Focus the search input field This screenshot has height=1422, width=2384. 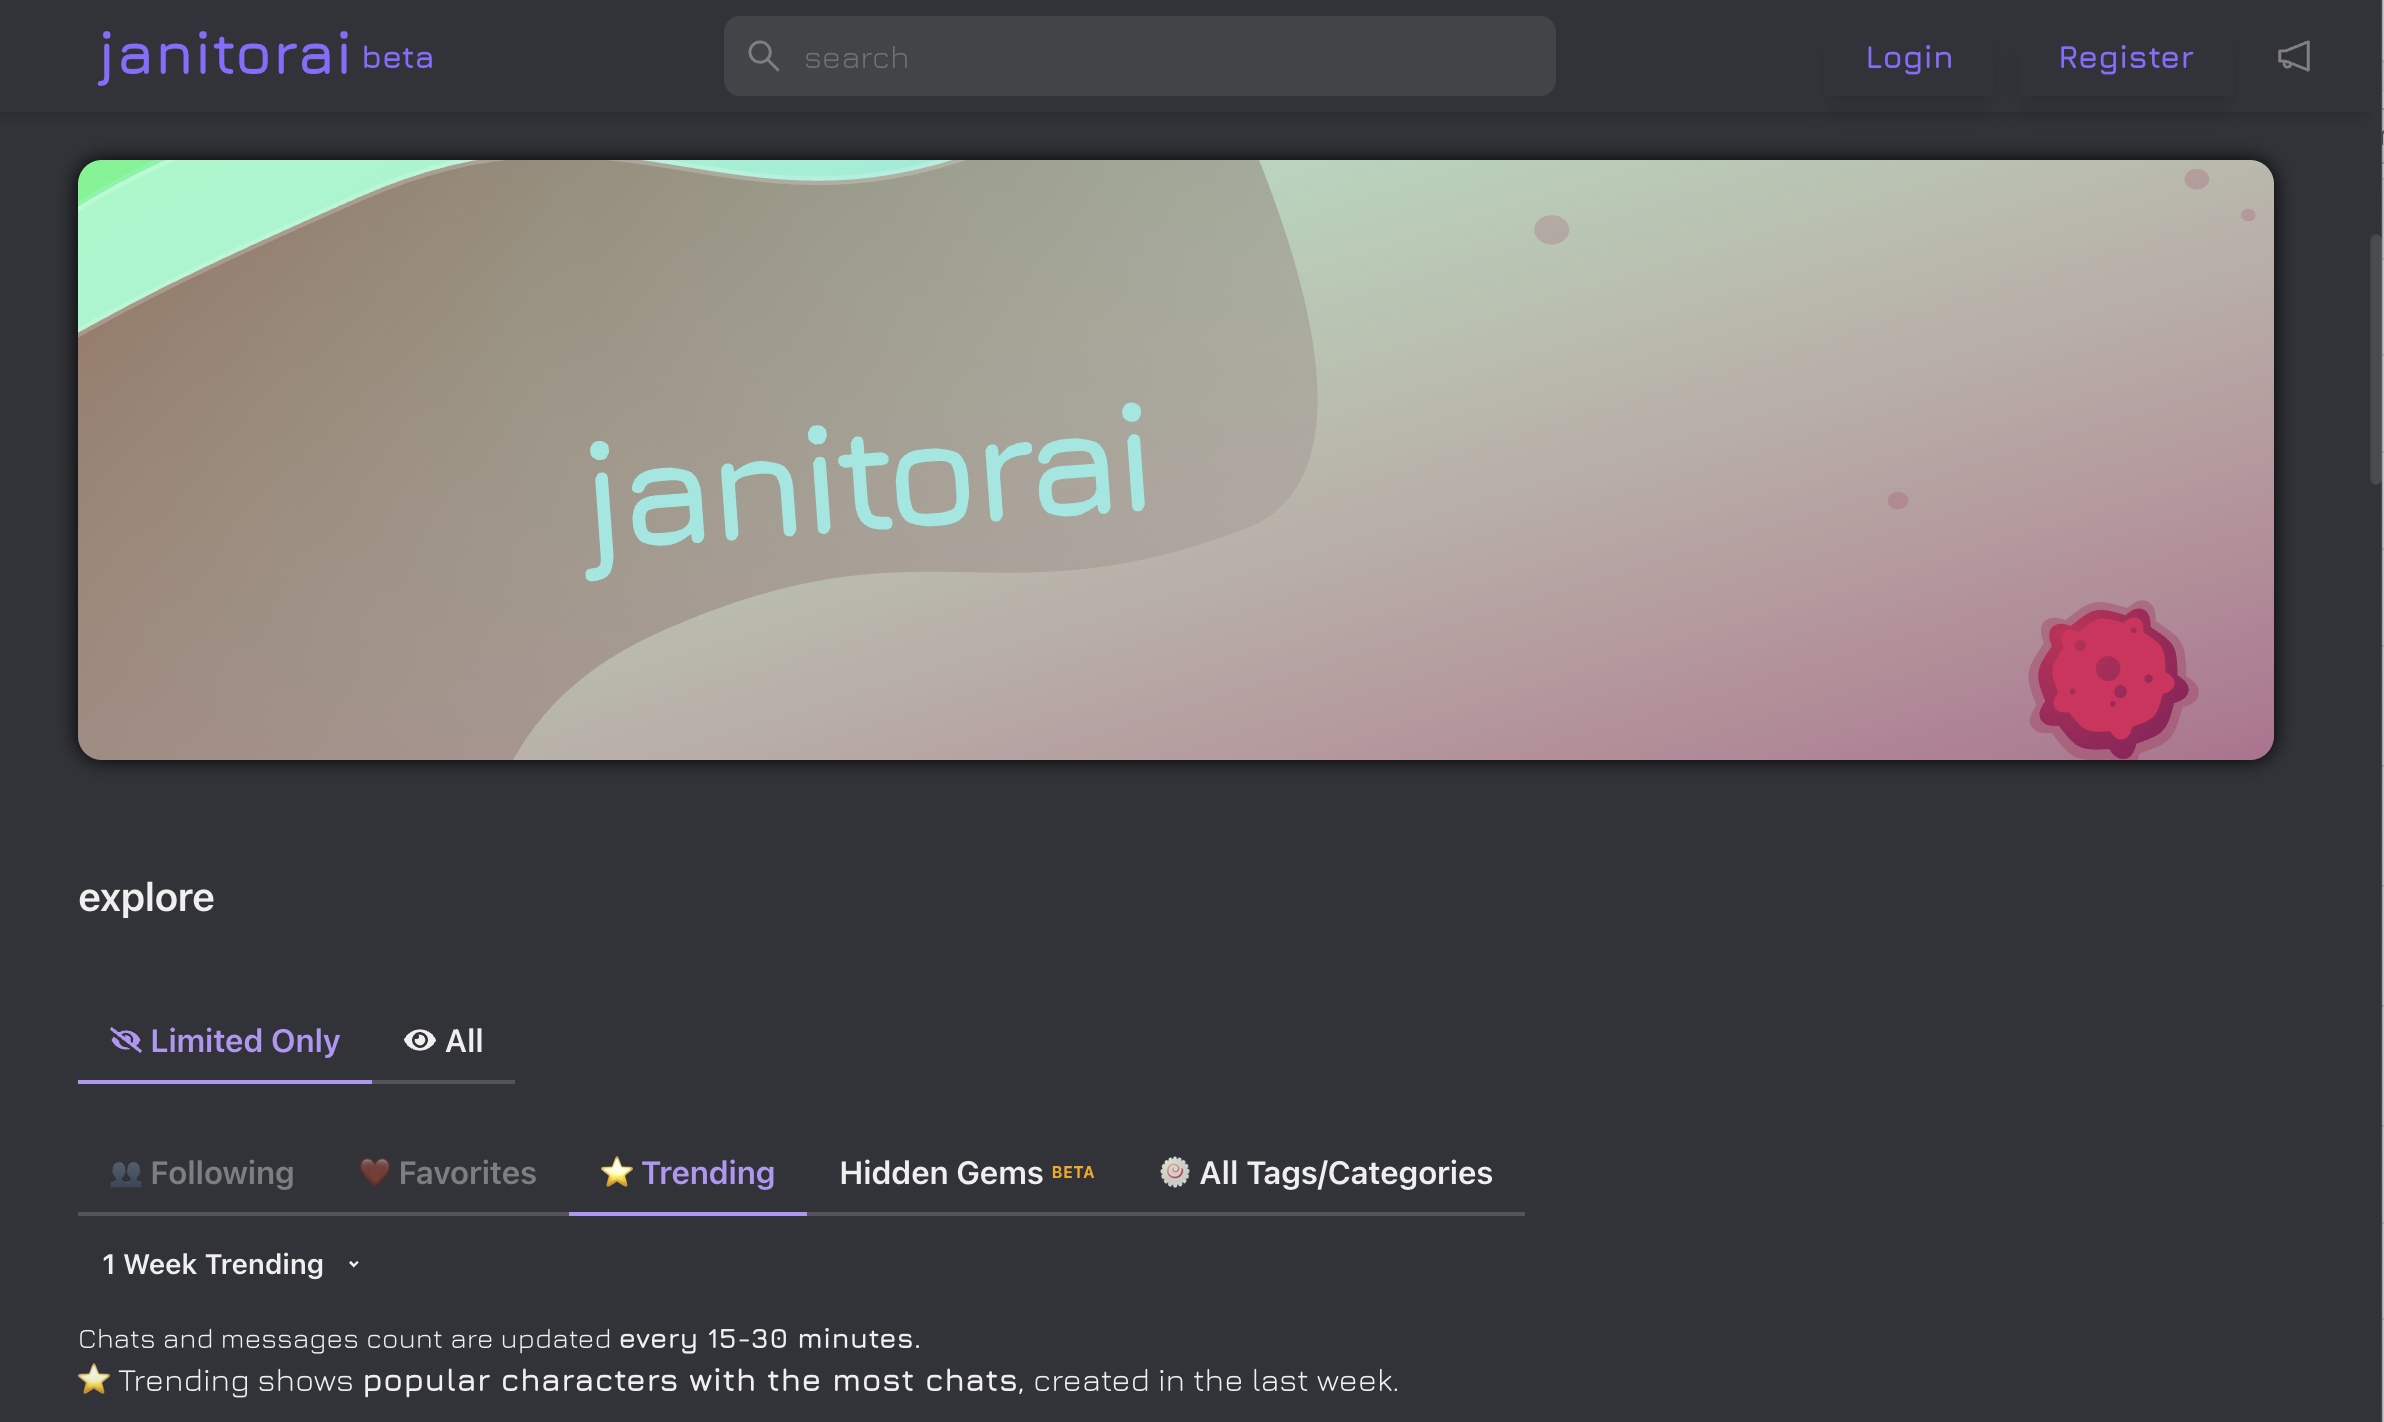(1139, 56)
